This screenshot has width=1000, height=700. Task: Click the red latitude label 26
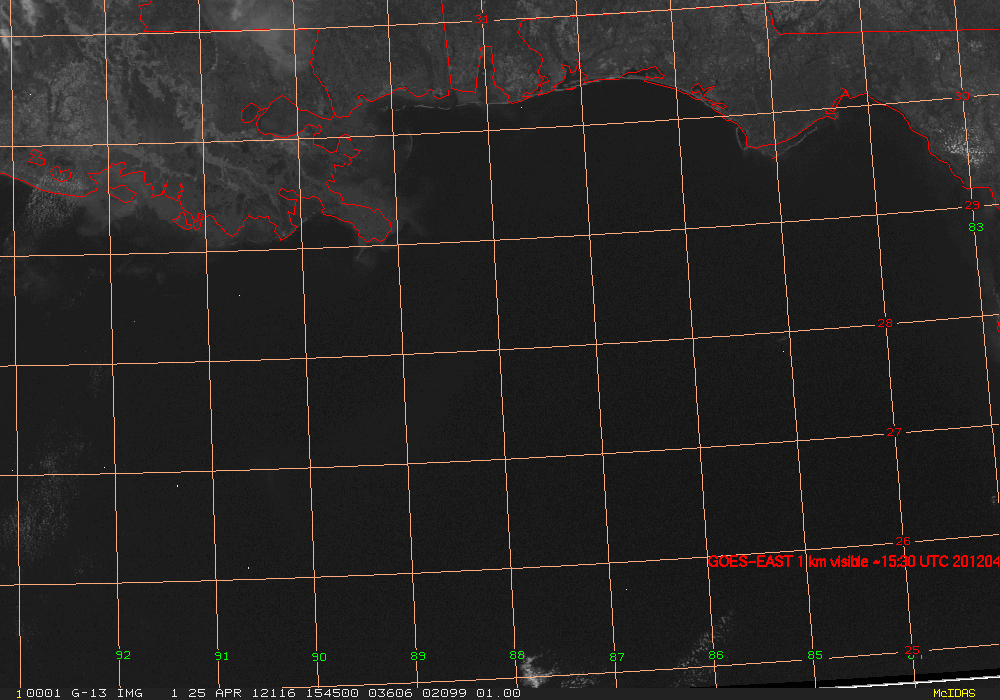pos(902,541)
